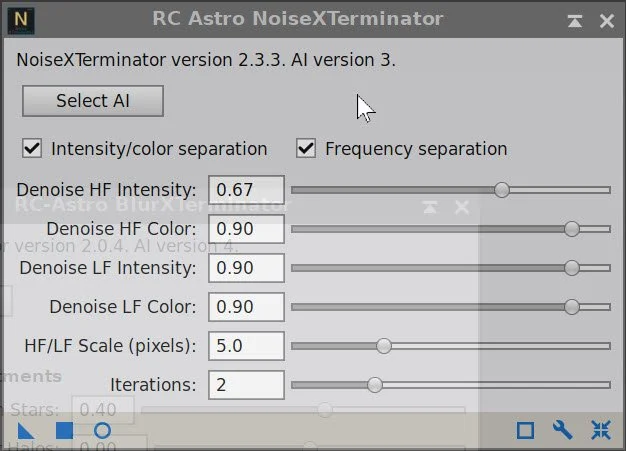
Task: Click the Select AI button
Action: (x=93, y=101)
